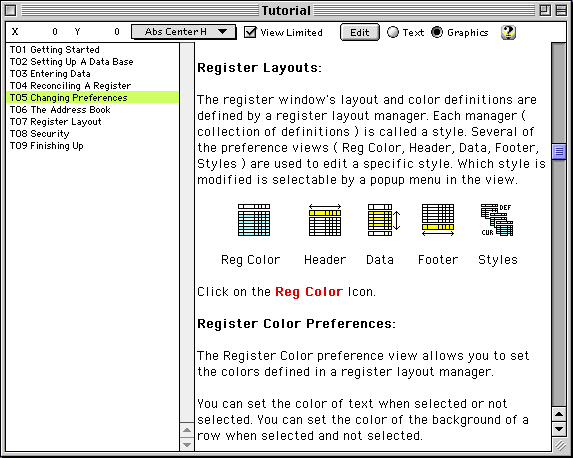Image resolution: width=573 pixels, height=458 pixels.
Task: Click the window zoom box
Action: pyautogui.click(x=545, y=10)
